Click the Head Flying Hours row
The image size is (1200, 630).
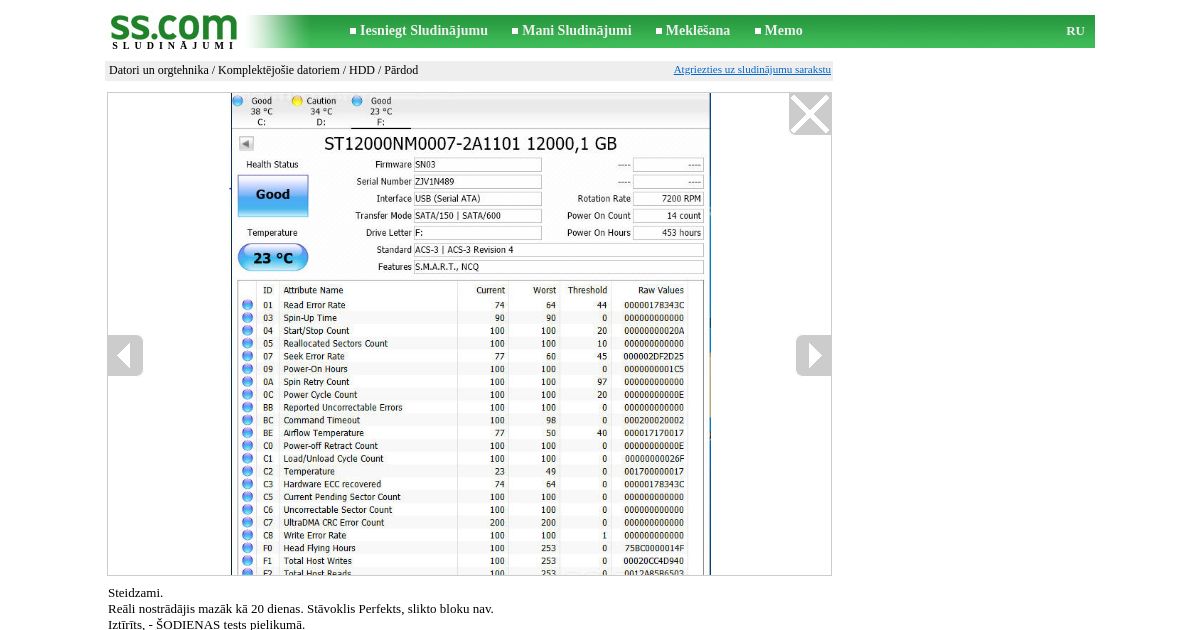pyautogui.click(x=471, y=548)
